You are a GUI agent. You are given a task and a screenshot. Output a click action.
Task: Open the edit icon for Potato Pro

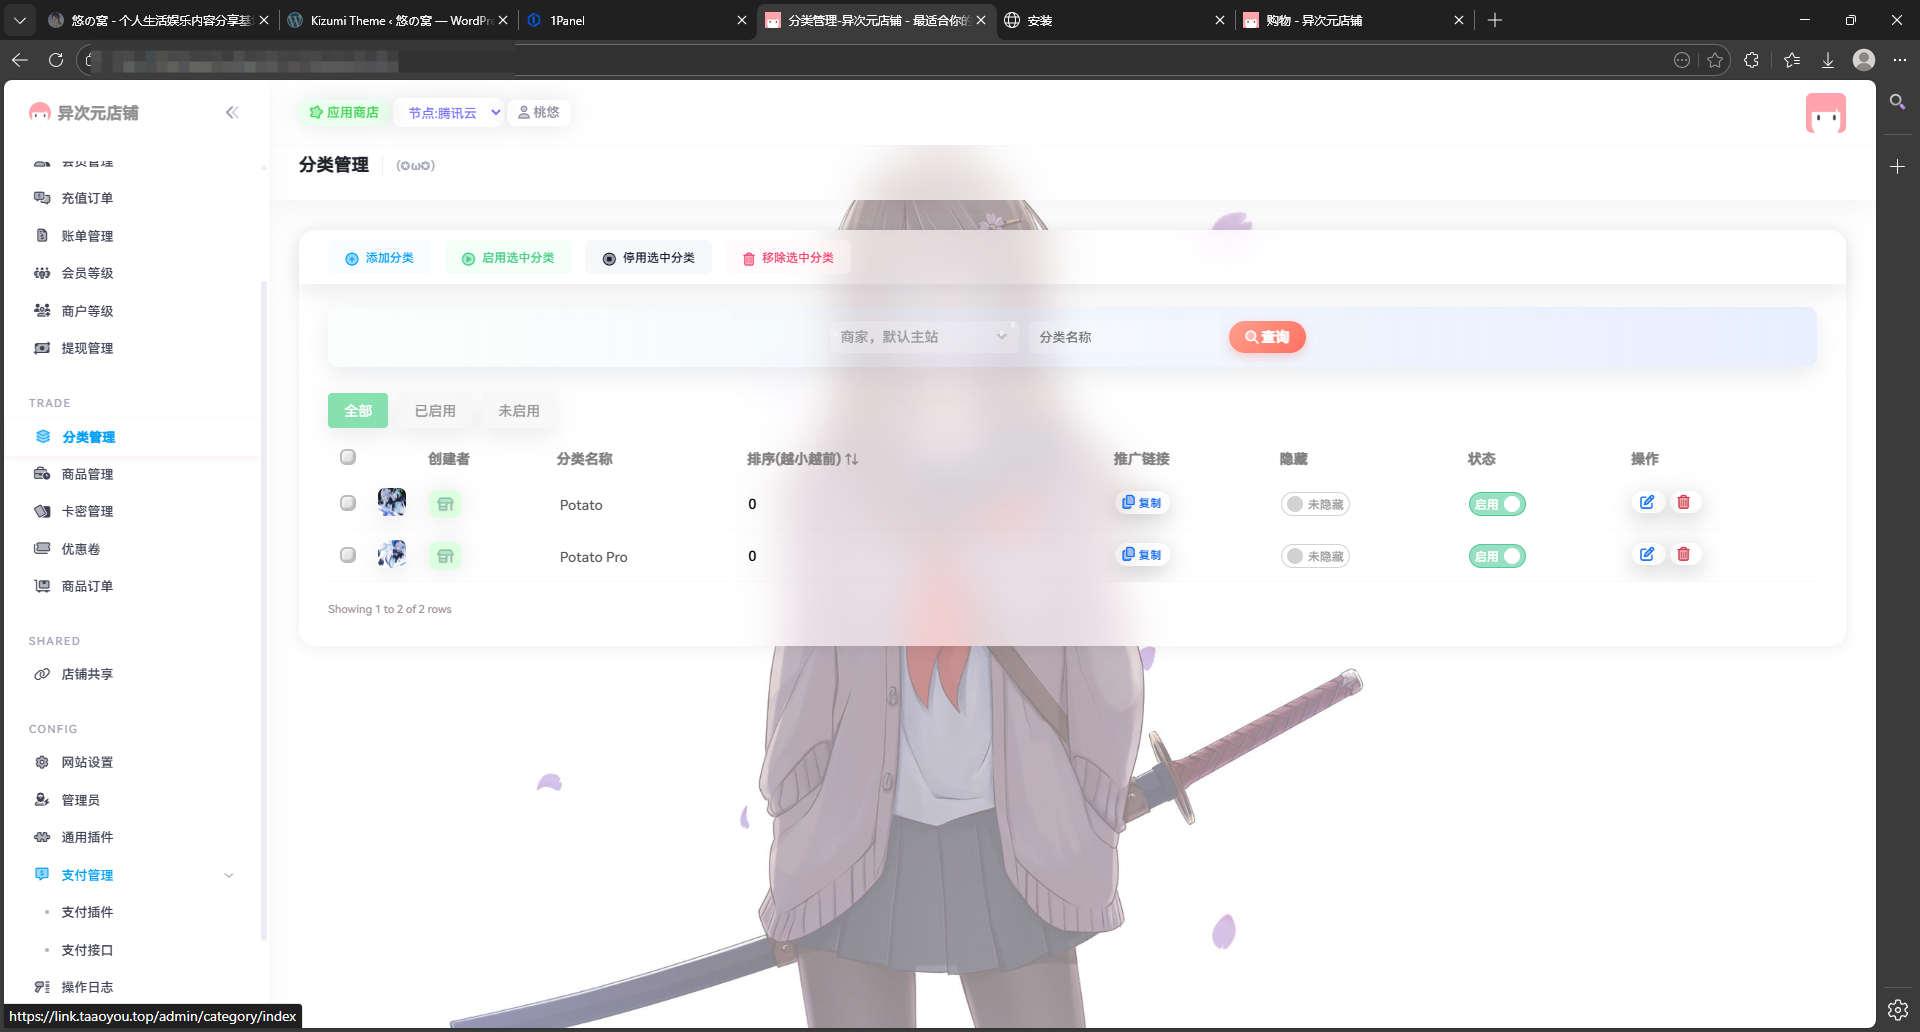coord(1647,554)
